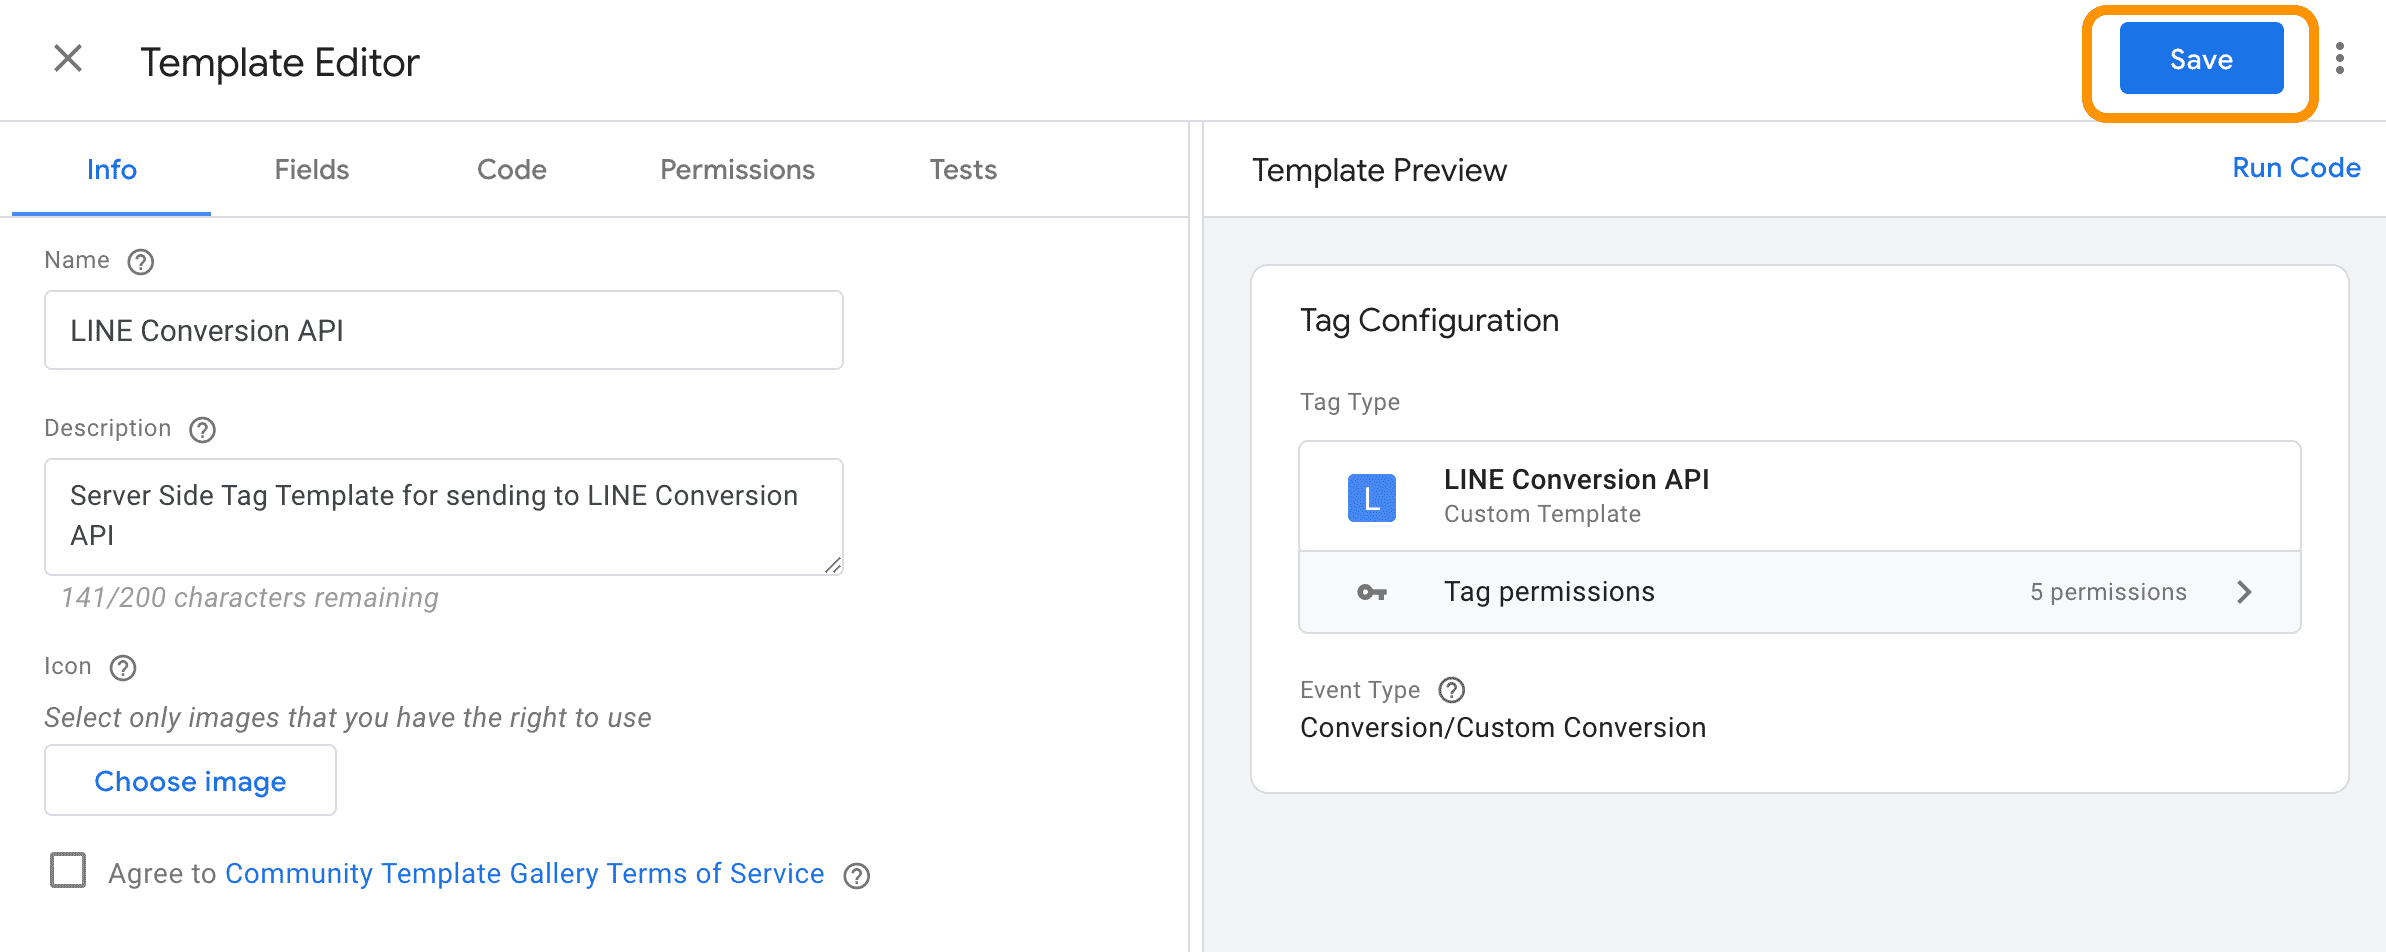2386x952 pixels.
Task: Go to the Code tab
Action: coord(512,170)
